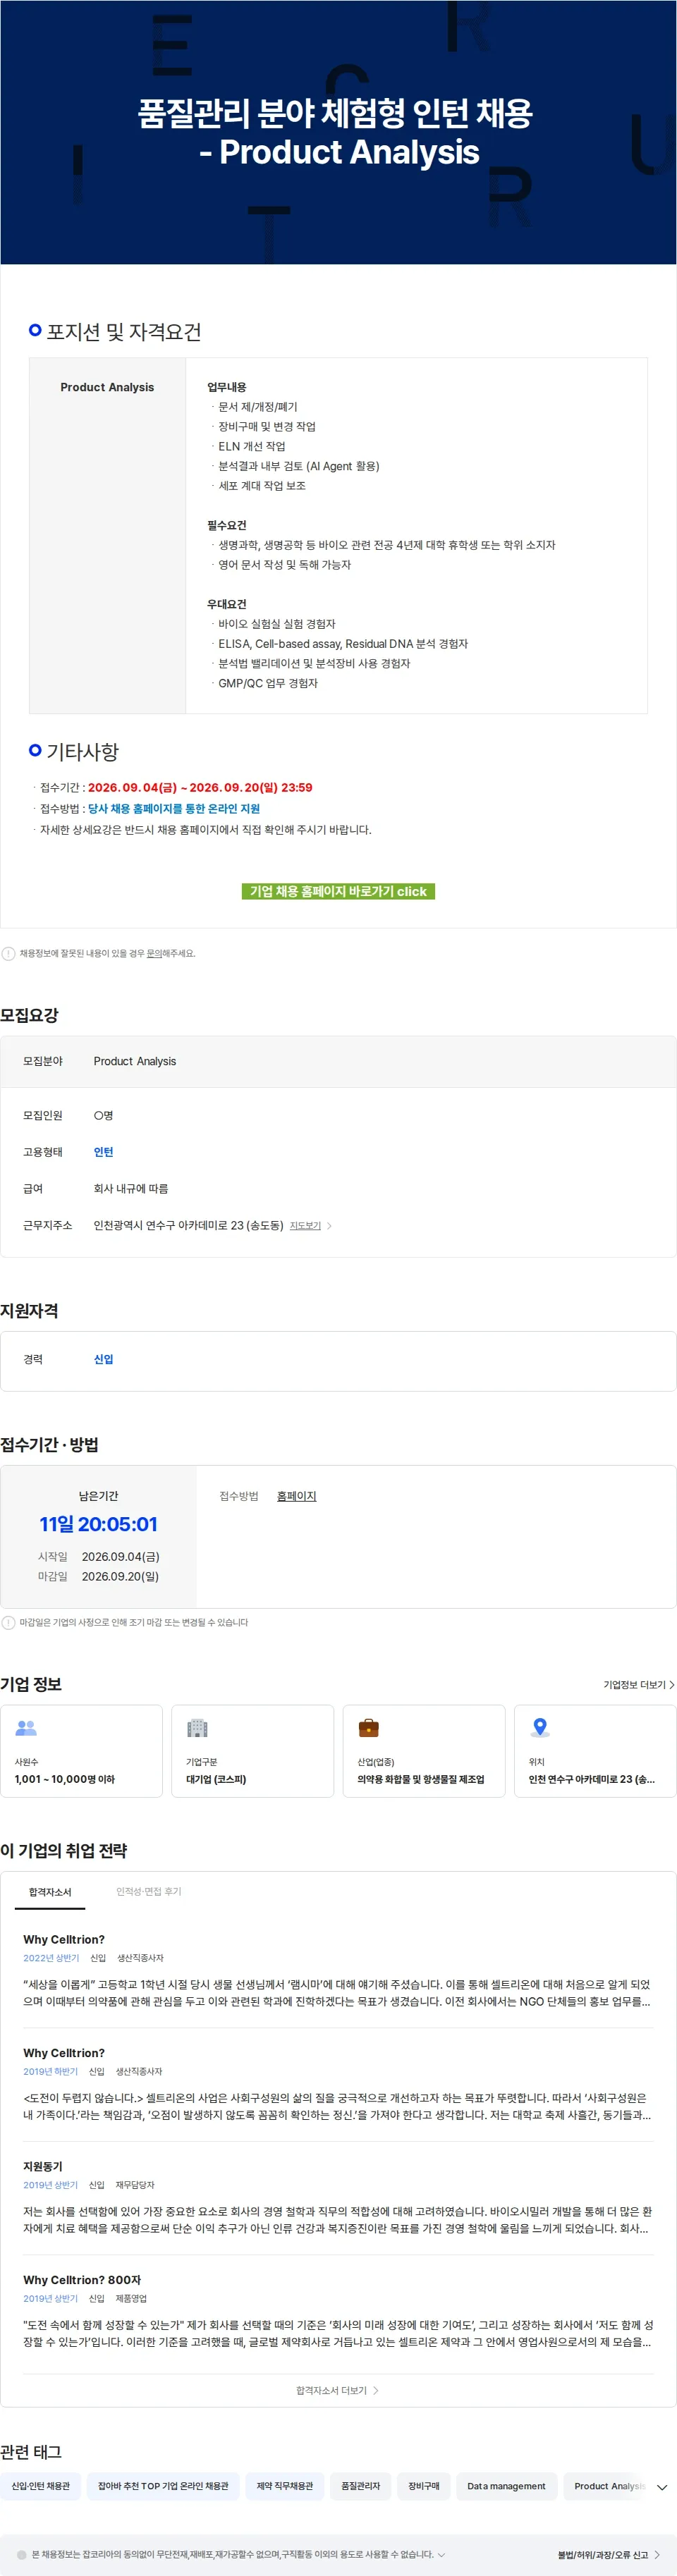Screen dimensions: 677x2576
Task: Click the 문의 link in the notice
Action: pos(154,953)
